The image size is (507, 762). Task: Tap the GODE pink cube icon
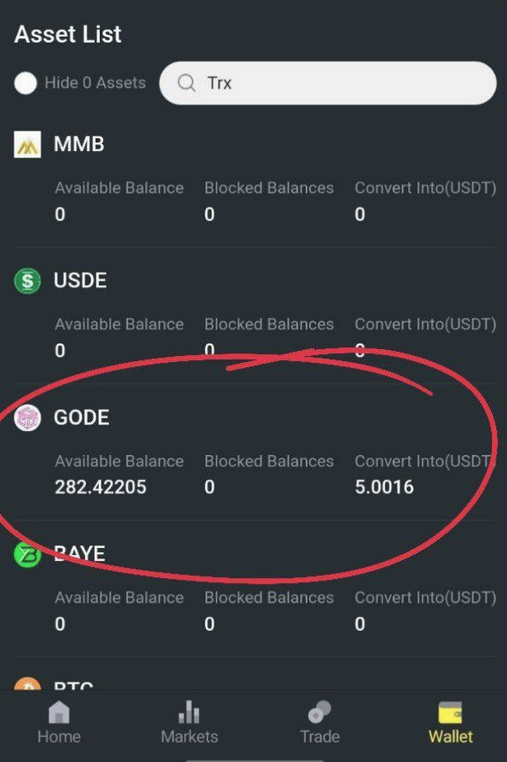(x=27, y=418)
